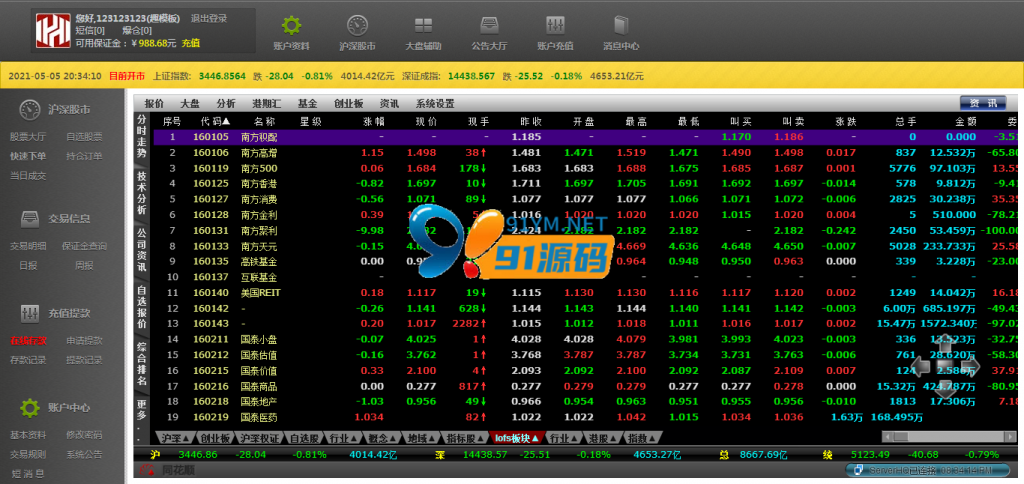Open the 指标股▲ bottom tab dropdown
1024x484 pixels.
(x=464, y=438)
